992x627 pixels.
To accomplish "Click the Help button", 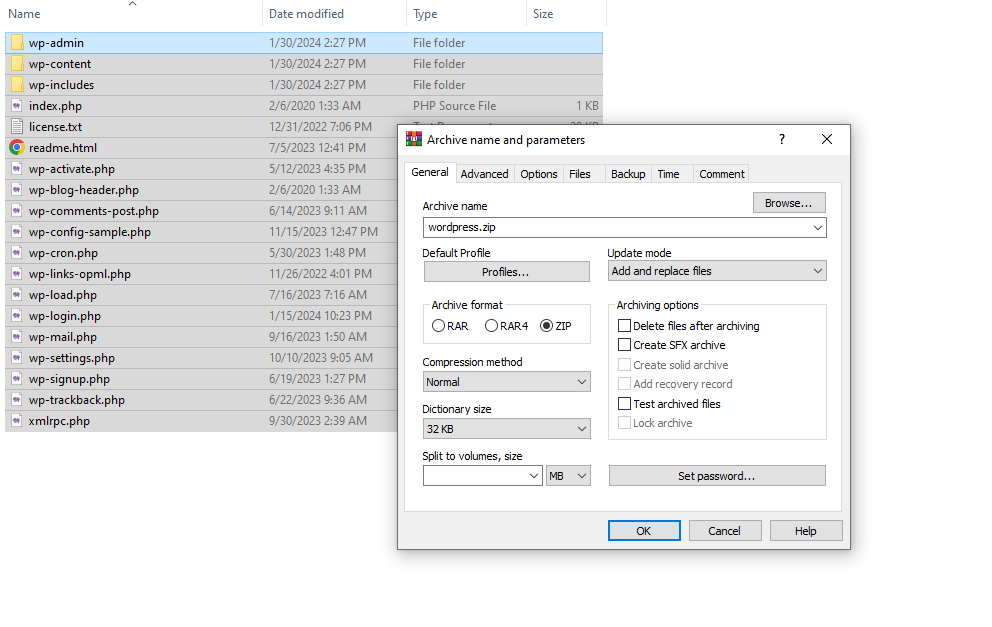I will click(805, 531).
